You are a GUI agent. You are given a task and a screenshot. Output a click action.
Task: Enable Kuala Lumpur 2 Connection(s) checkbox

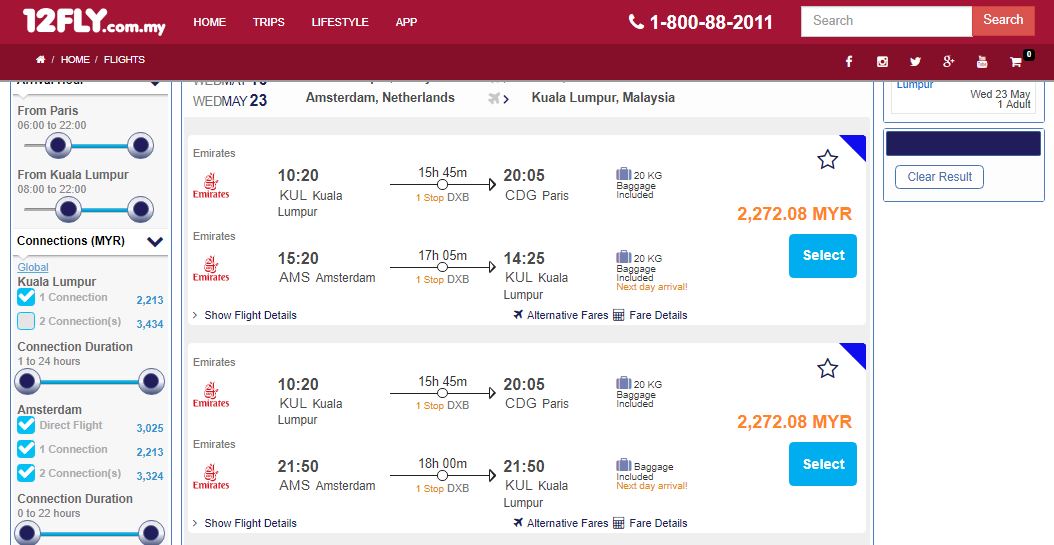27,321
